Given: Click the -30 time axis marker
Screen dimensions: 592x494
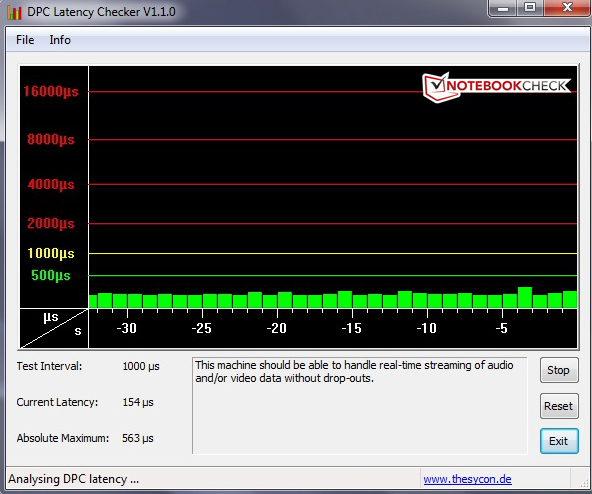Looking at the screenshot, I should [x=126, y=328].
